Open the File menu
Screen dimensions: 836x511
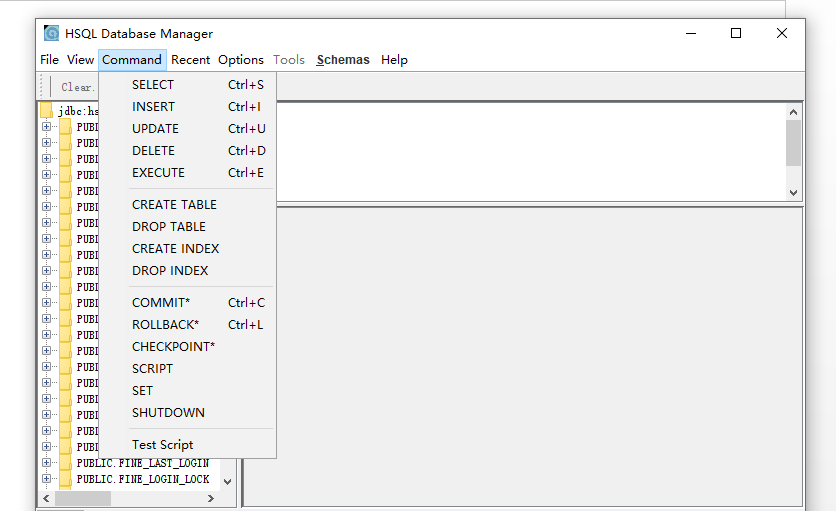coord(49,60)
